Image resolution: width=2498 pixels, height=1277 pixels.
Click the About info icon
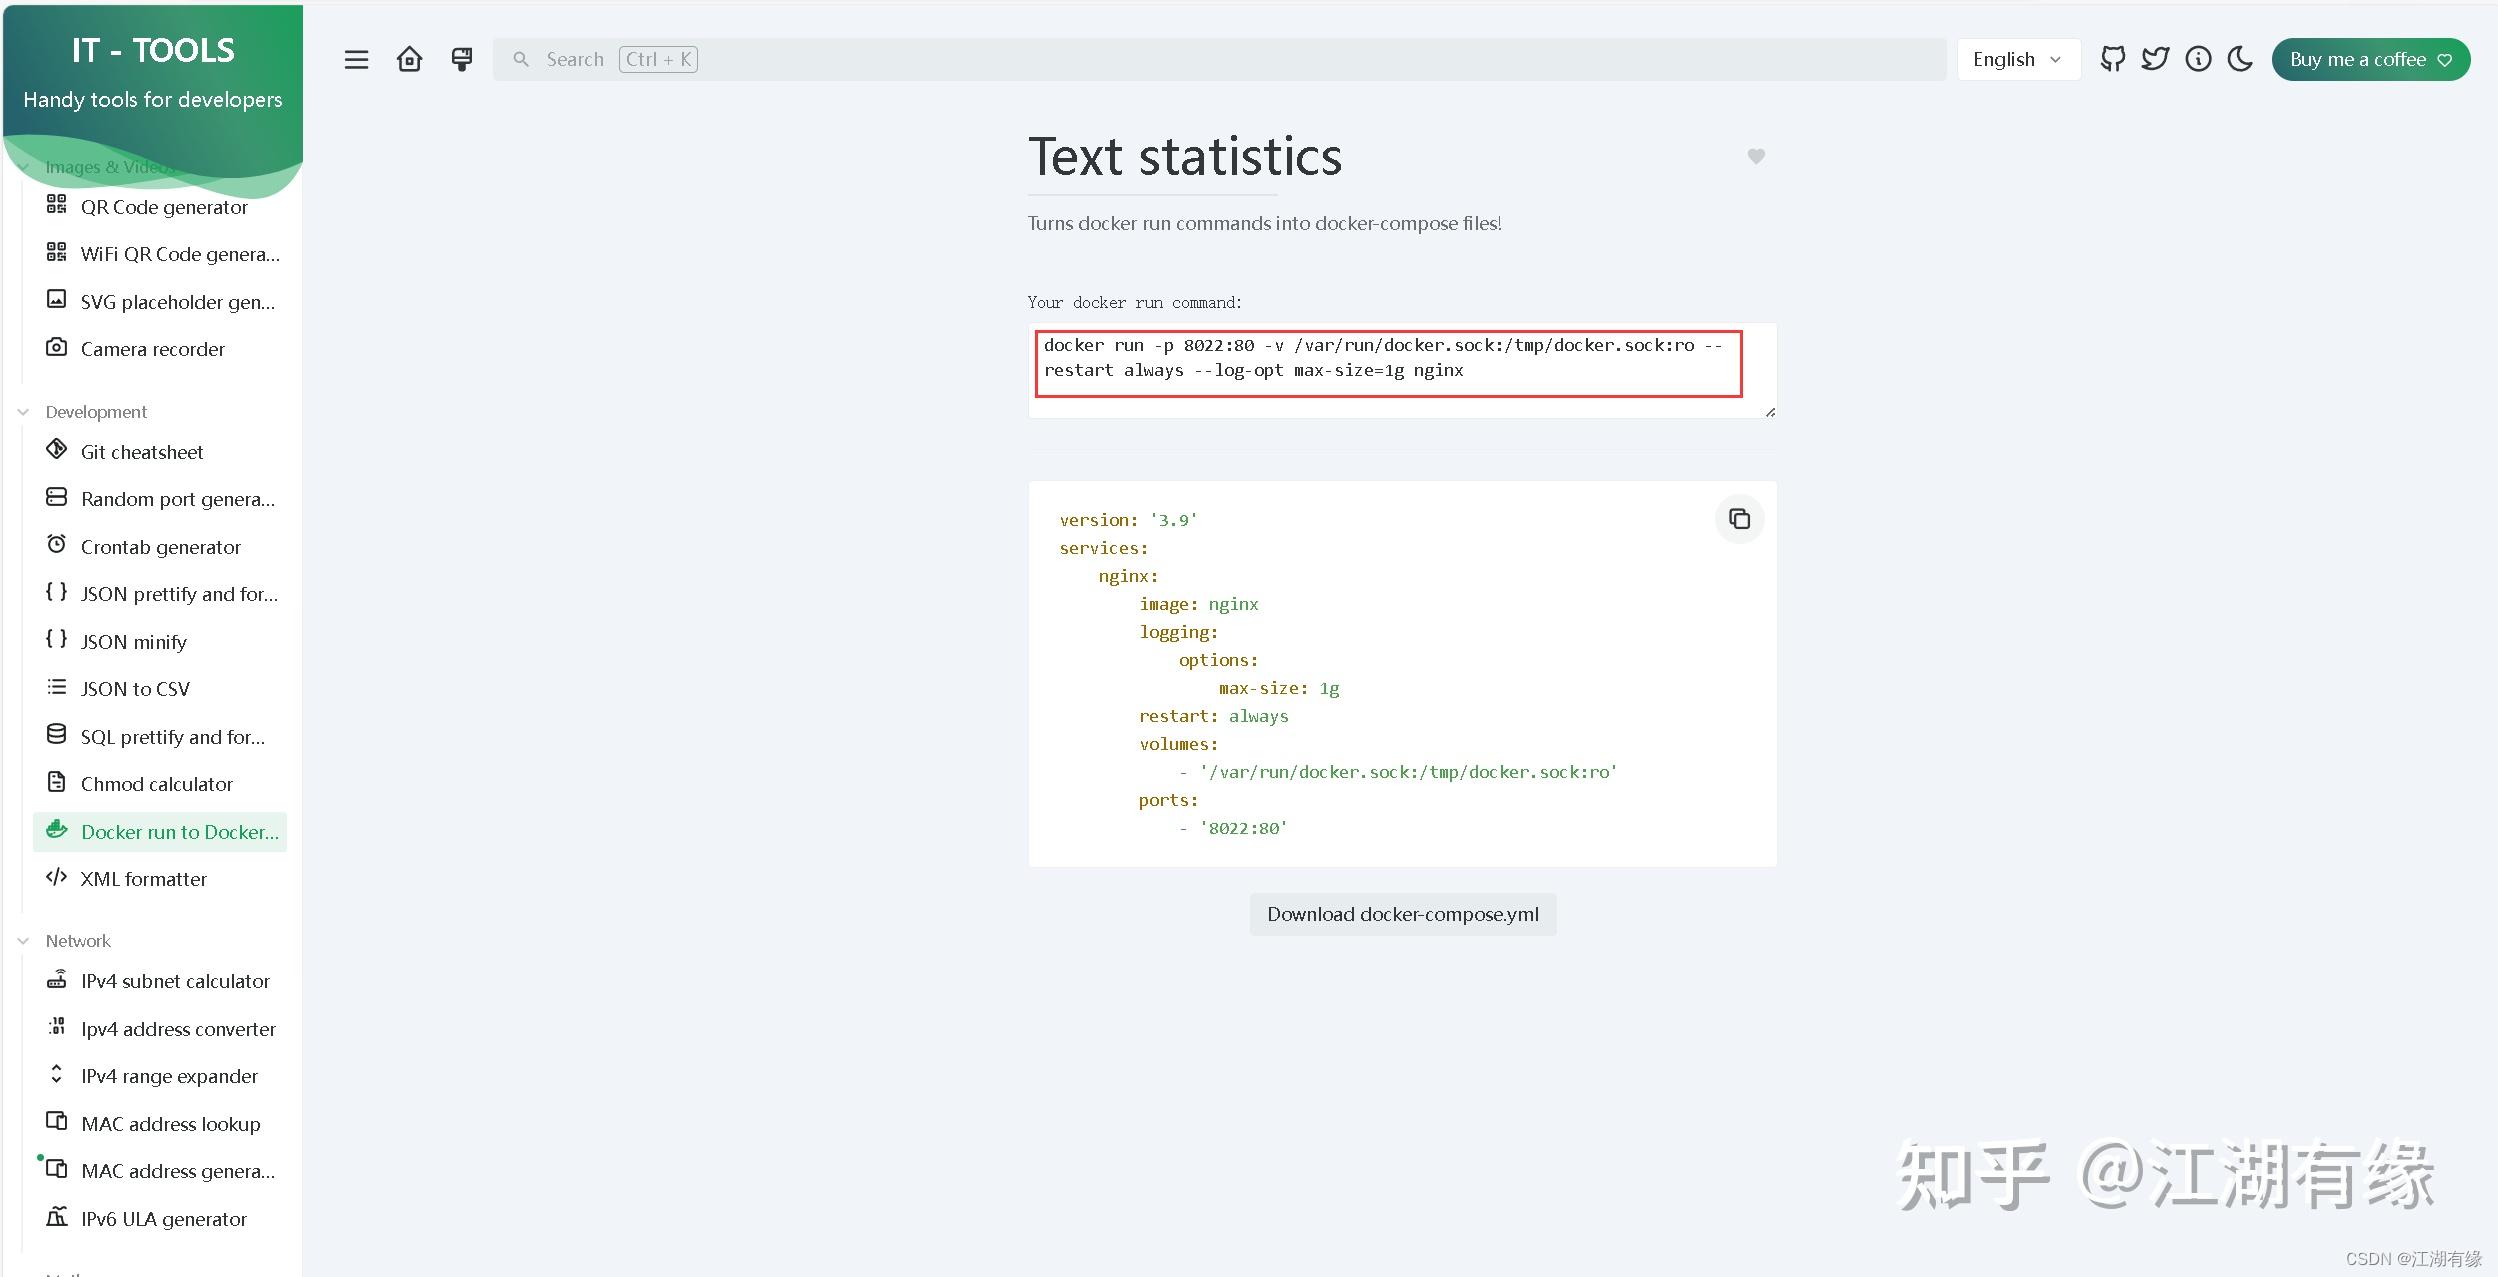tap(2198, 59)
